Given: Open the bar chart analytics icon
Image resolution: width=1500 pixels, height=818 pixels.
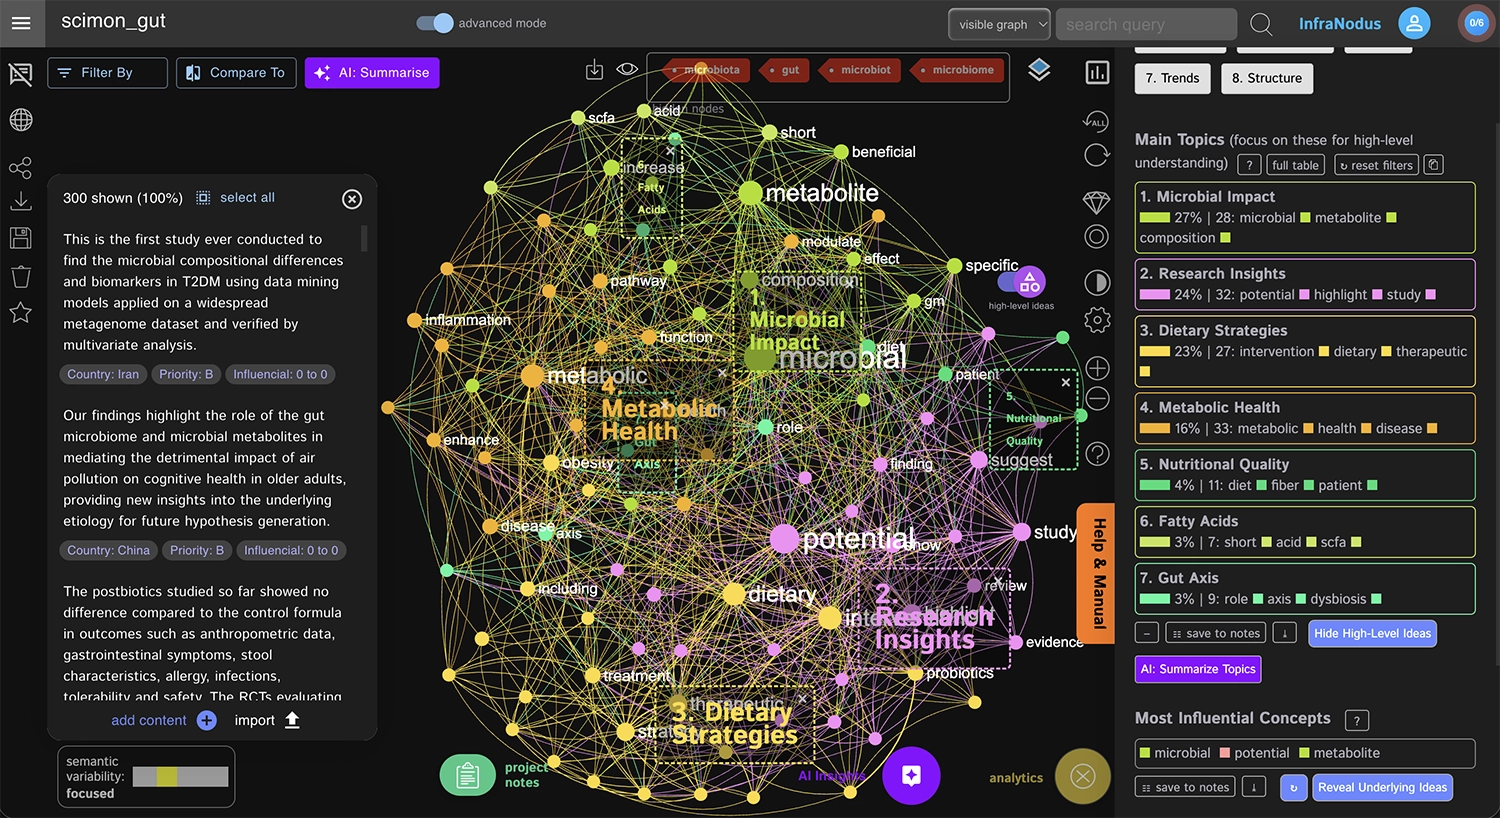Looking at the screenshot, I should point(1097,72).
